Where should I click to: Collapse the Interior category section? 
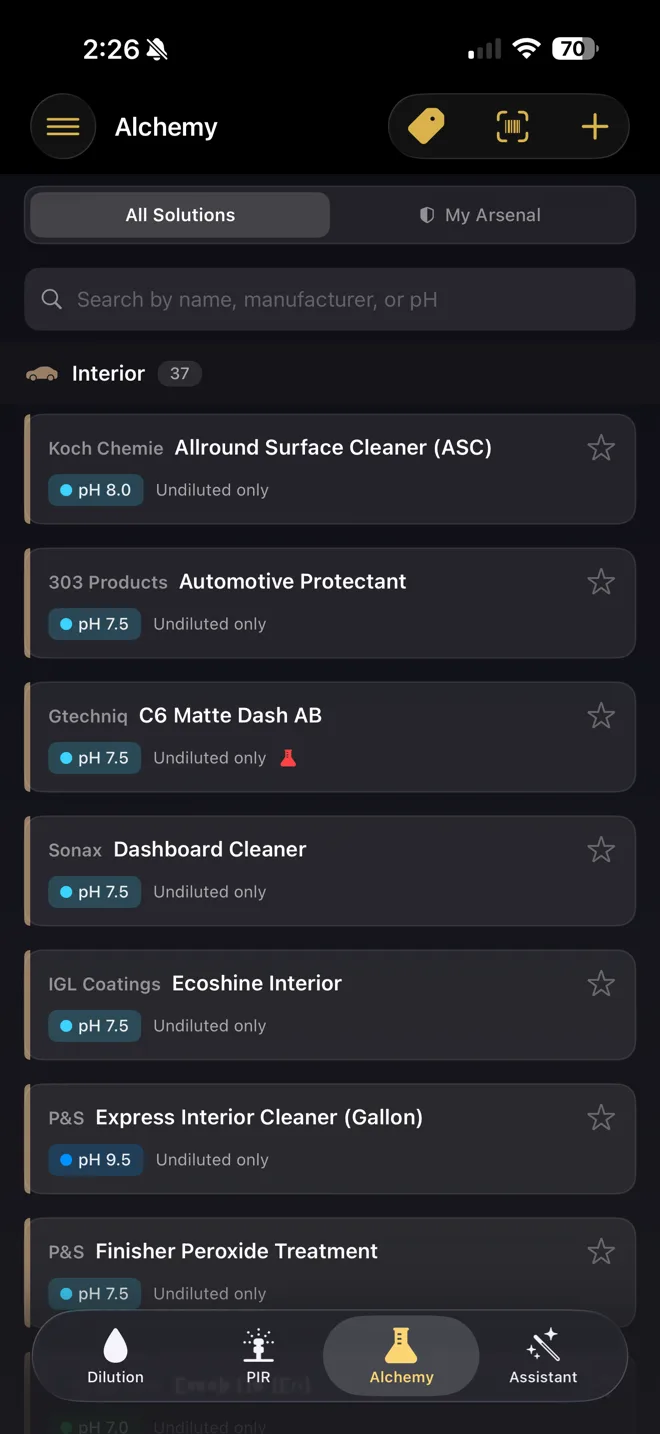(108, 373)
